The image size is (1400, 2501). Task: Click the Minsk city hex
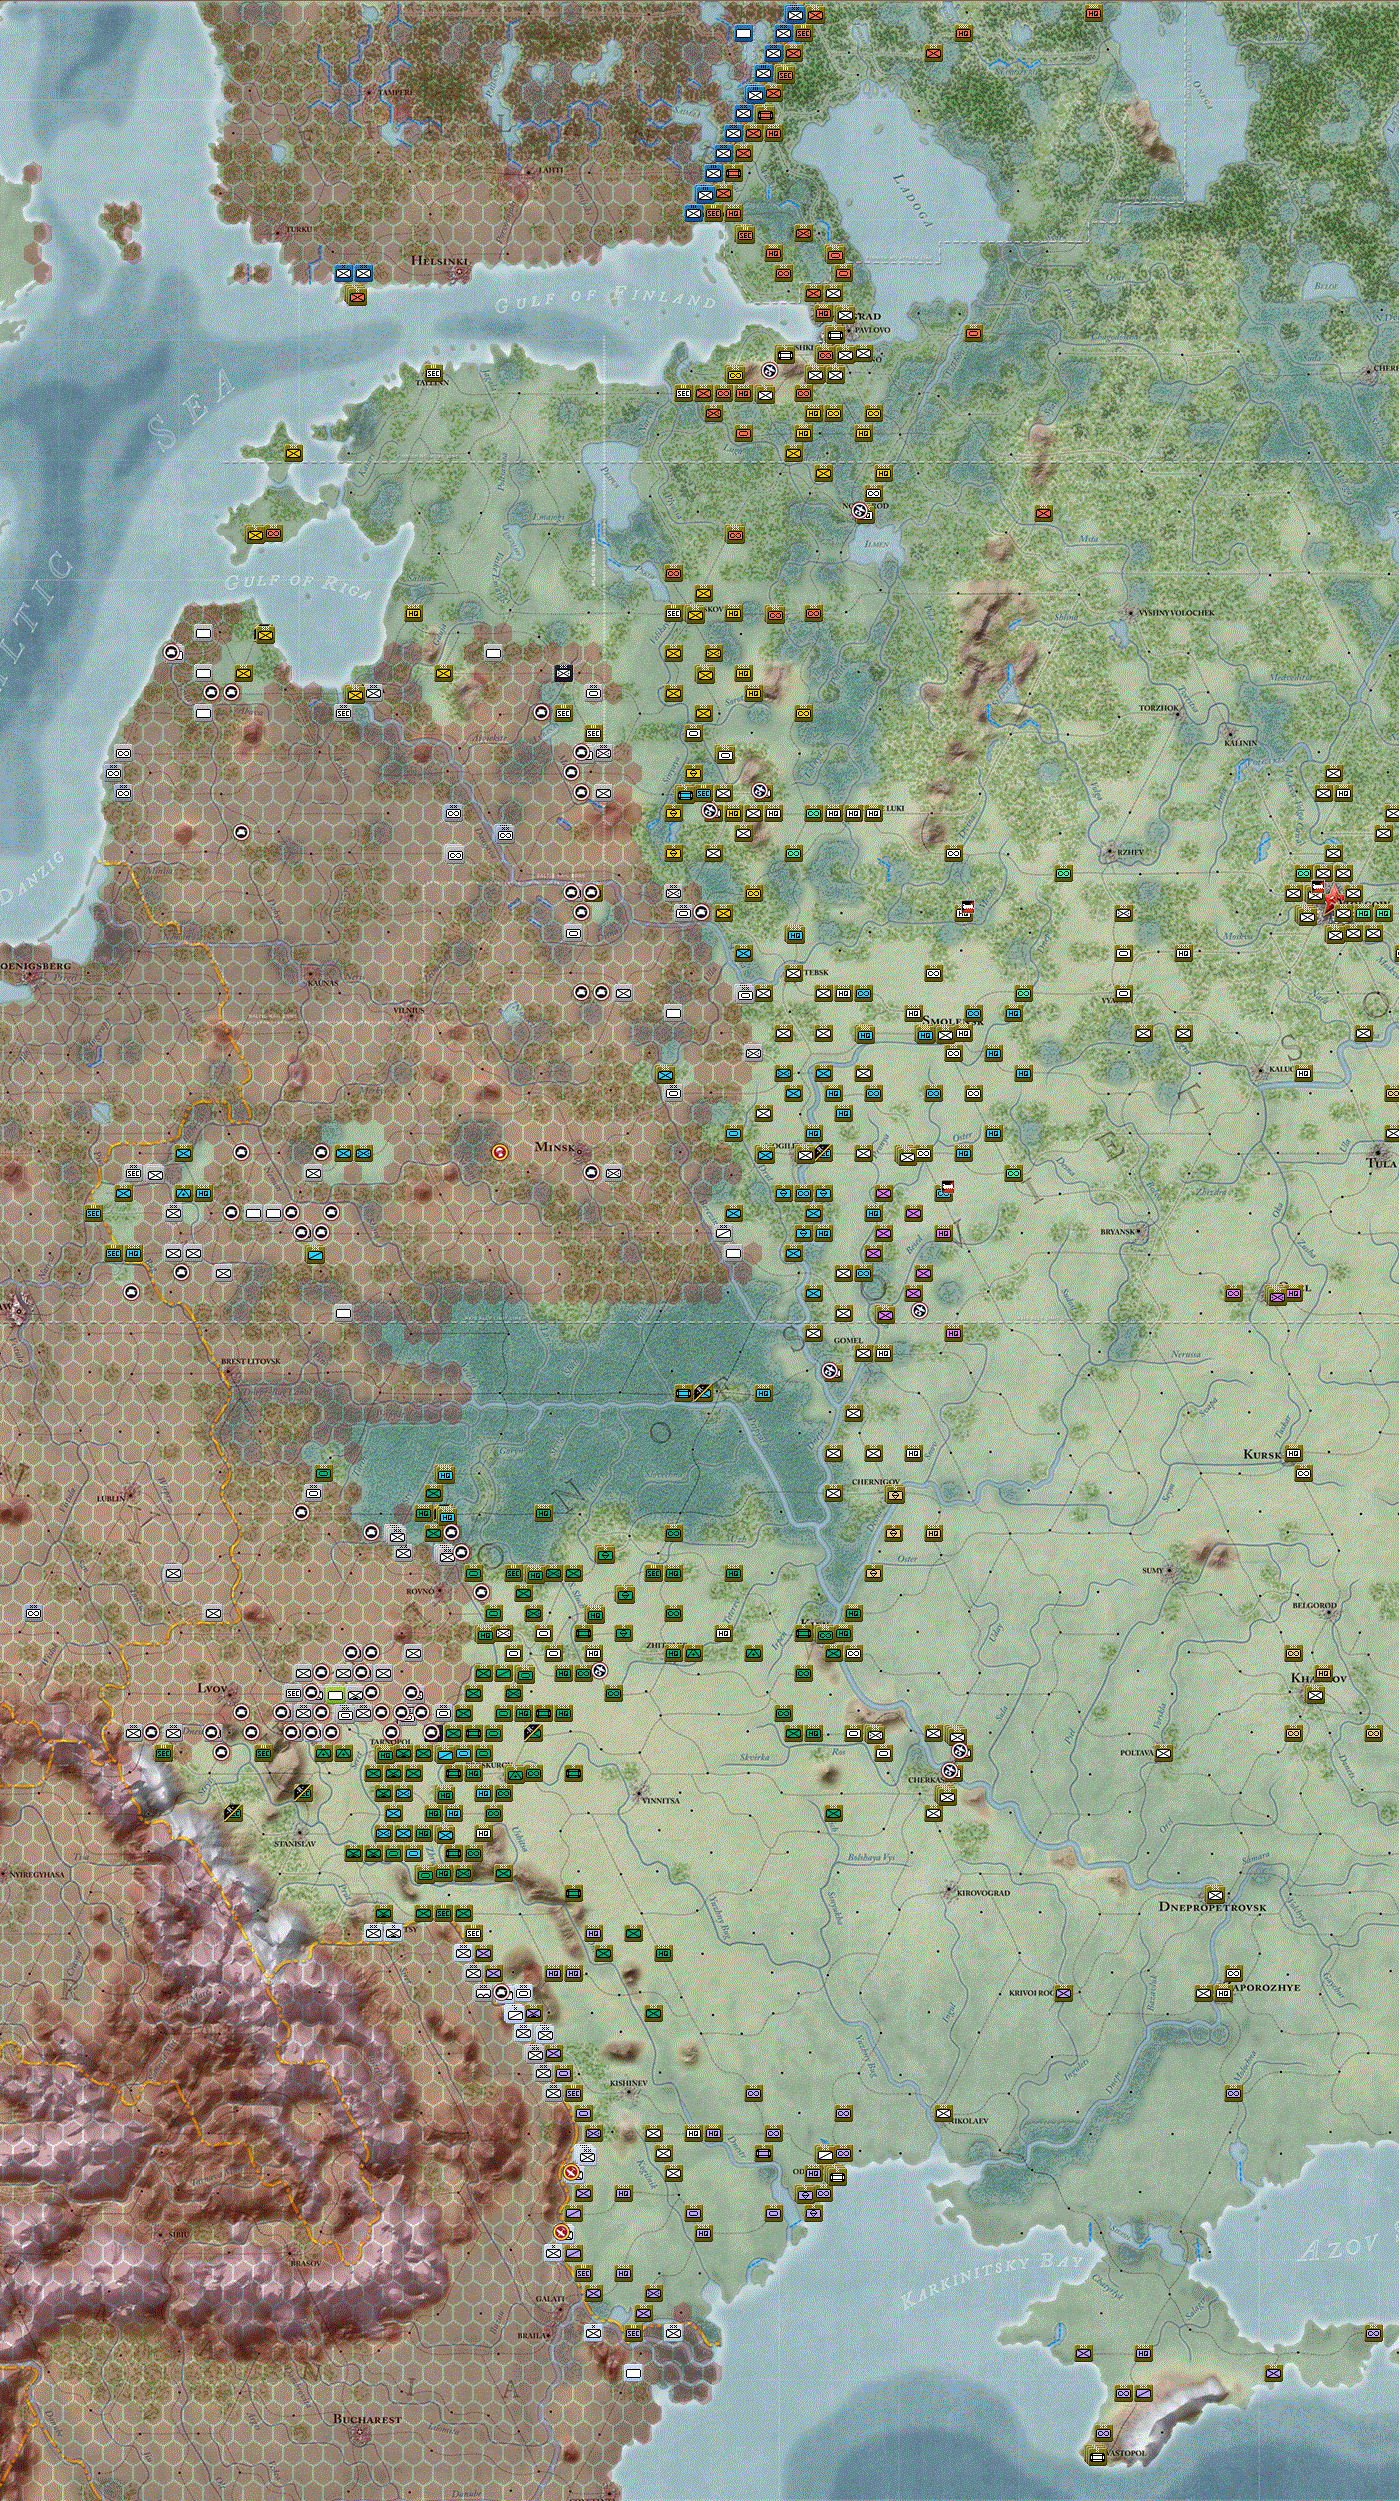point(581,1153)
